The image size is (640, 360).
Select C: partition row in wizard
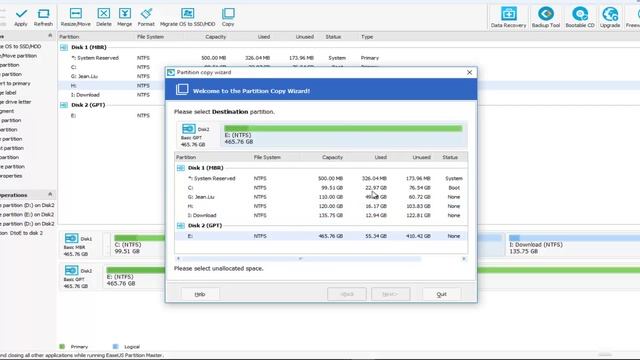pos(321,188)
